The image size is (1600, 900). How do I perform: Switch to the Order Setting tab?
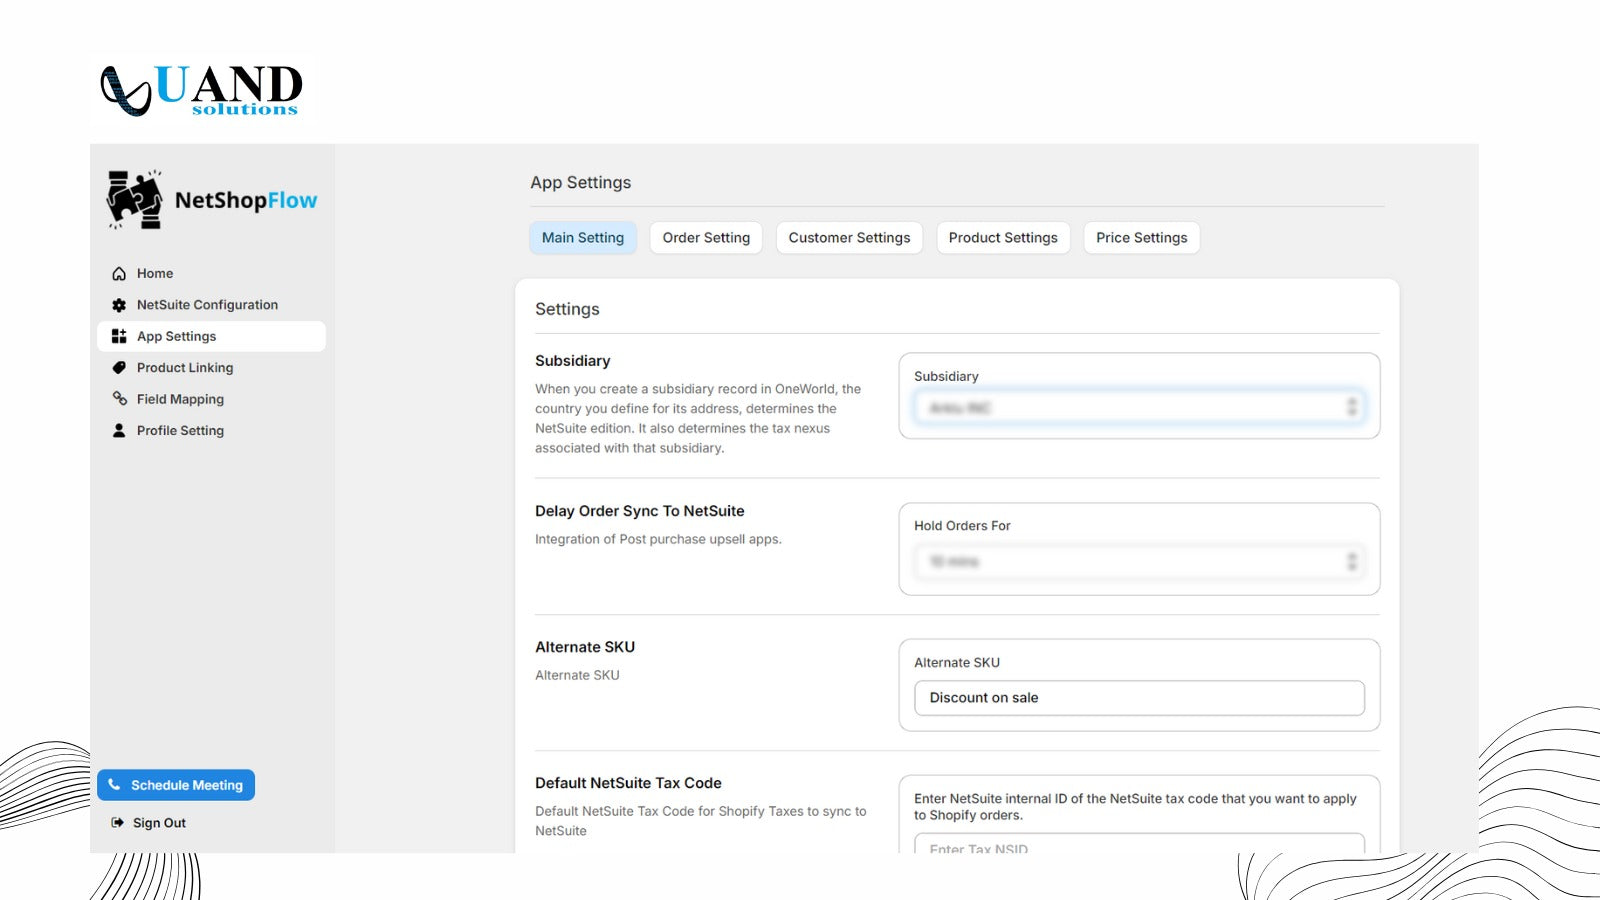[705, 237]
